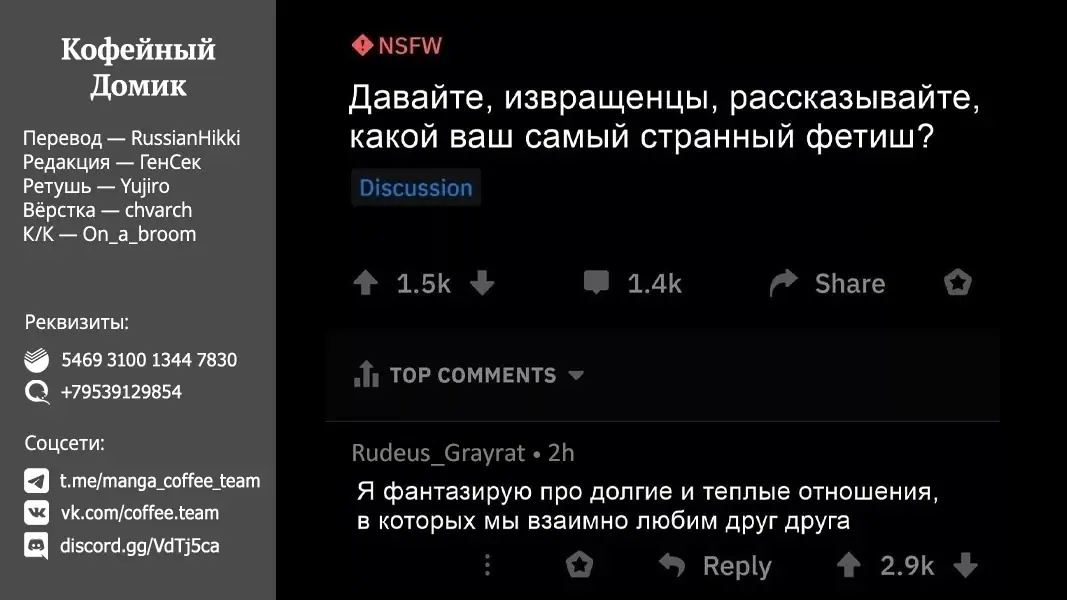The width and height of the screenshot is (1067, 600).
Task: Award the Rudeus_Grayrat comment
Action: [x=580, y=566]
